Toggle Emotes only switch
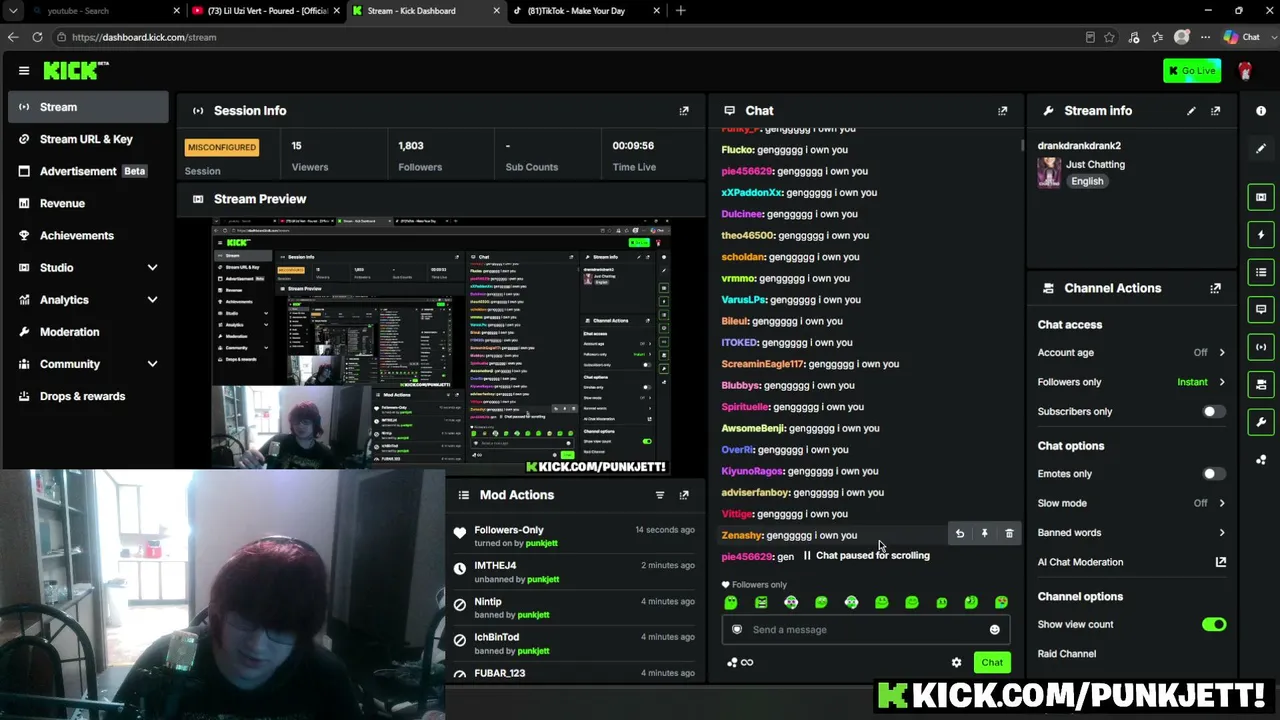Screen dimensions: 1280x720 (x=1213, y=474)
